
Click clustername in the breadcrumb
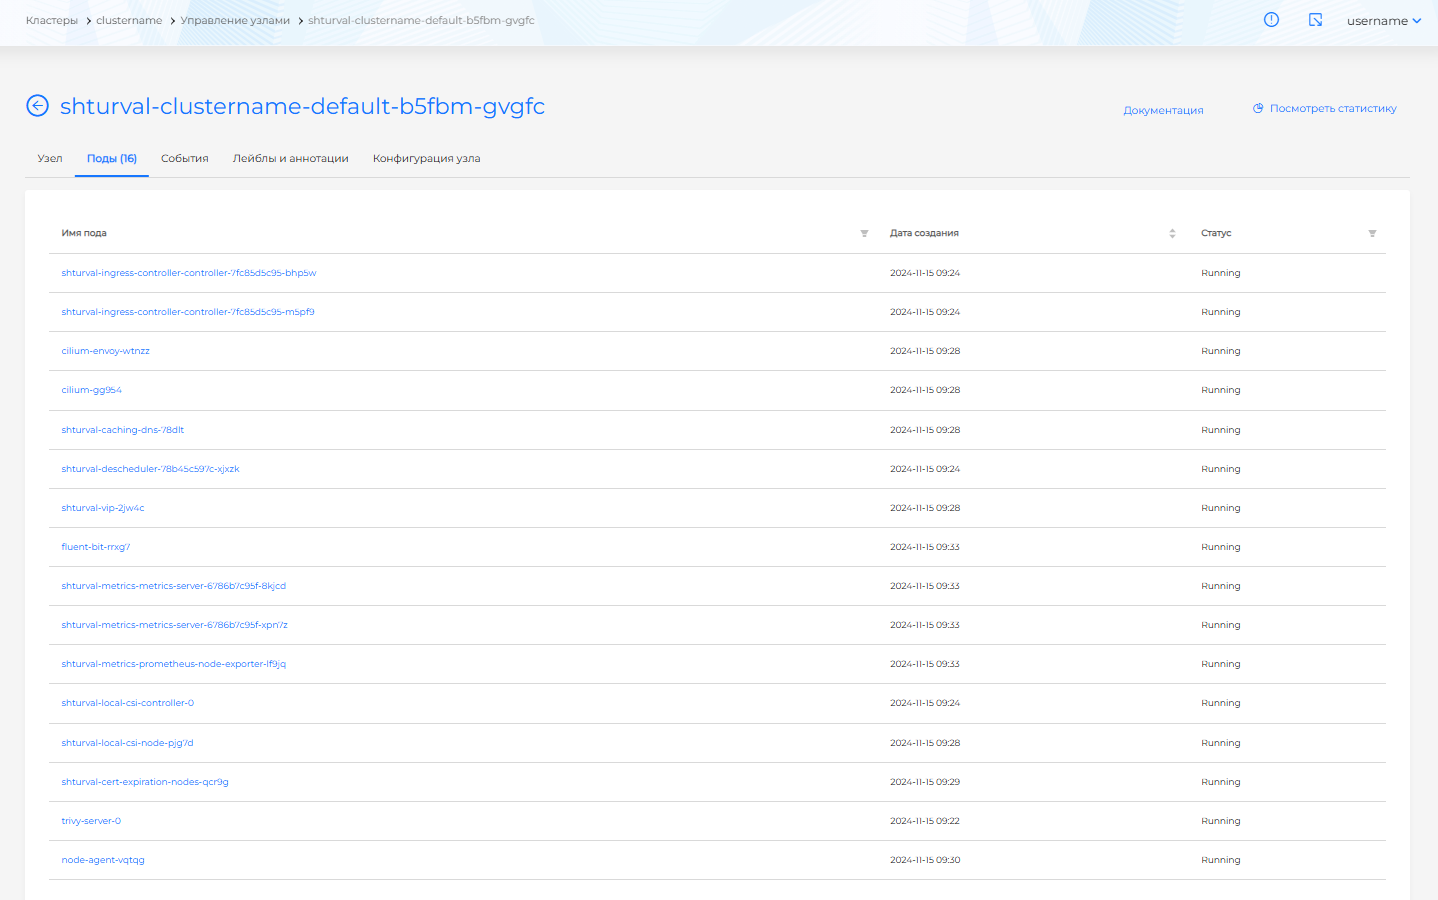point(129,21)
